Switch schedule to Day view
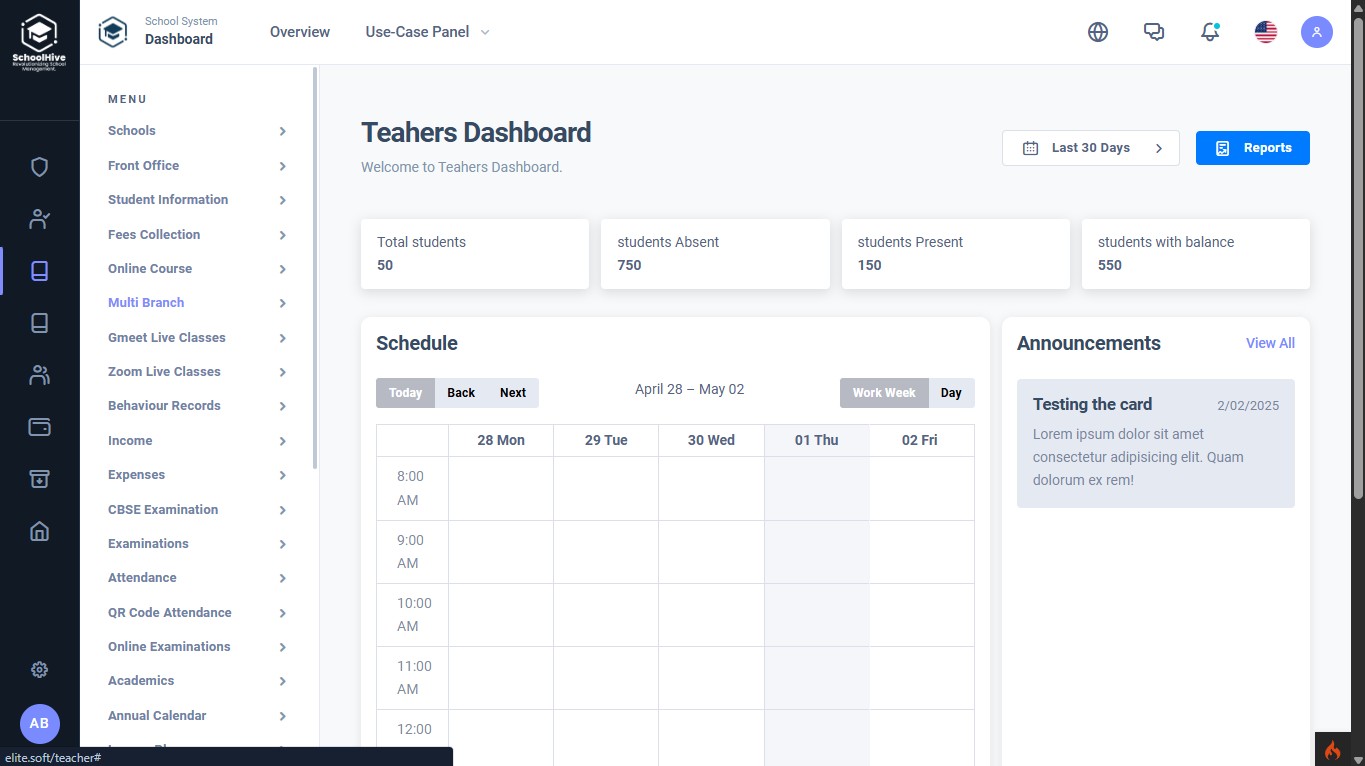1365x766 pixels. [x=951, y=393]
